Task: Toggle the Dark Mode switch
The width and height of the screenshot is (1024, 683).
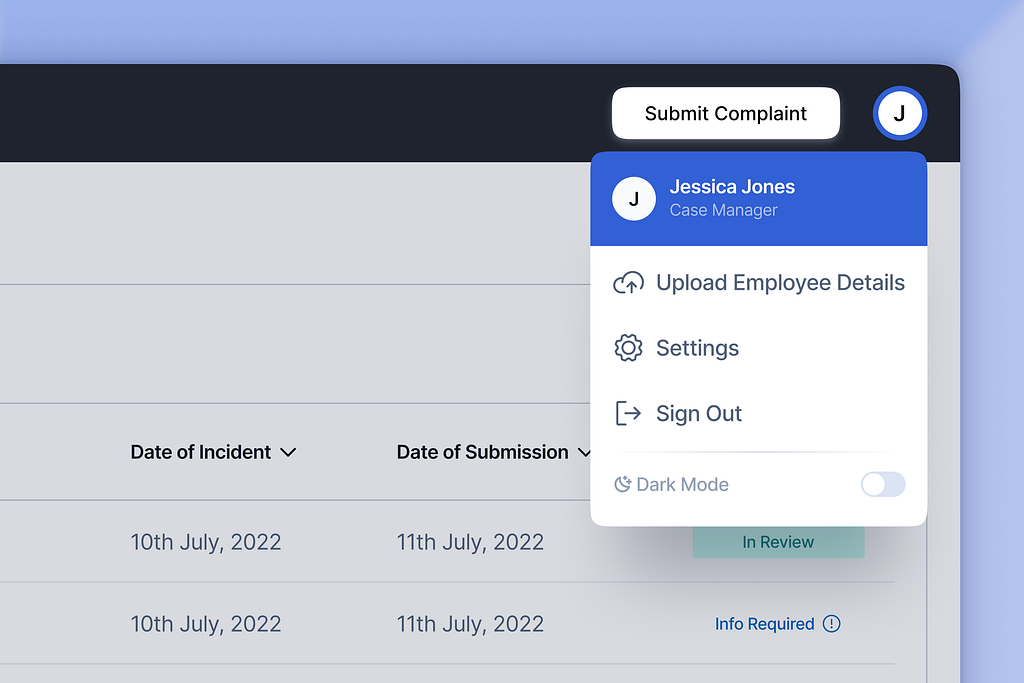Action: click(x=883, y=484)
